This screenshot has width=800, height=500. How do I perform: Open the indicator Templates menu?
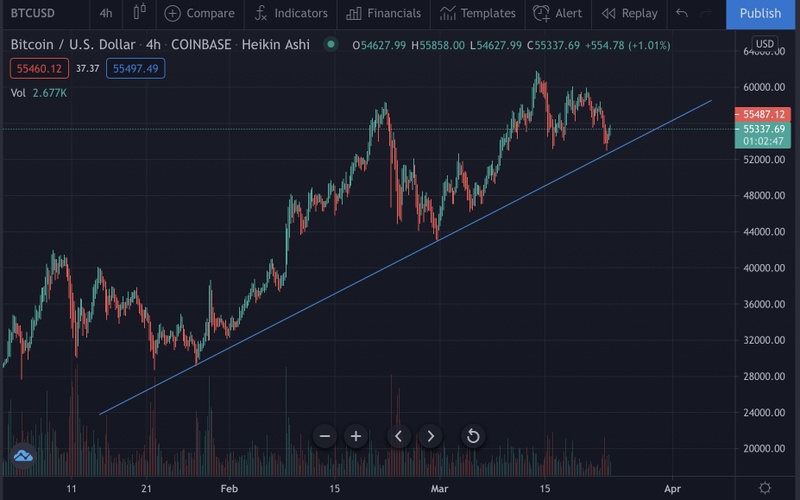(477, 13)
